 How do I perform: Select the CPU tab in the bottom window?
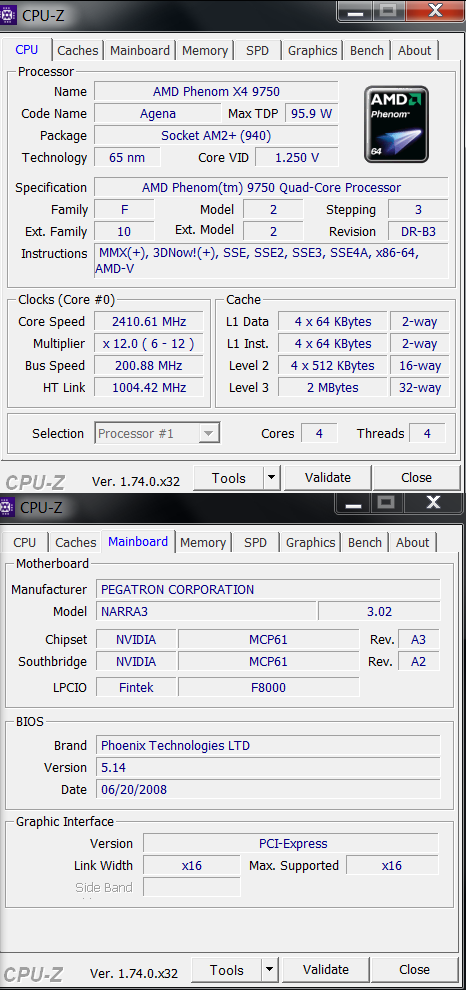point(25,542)
